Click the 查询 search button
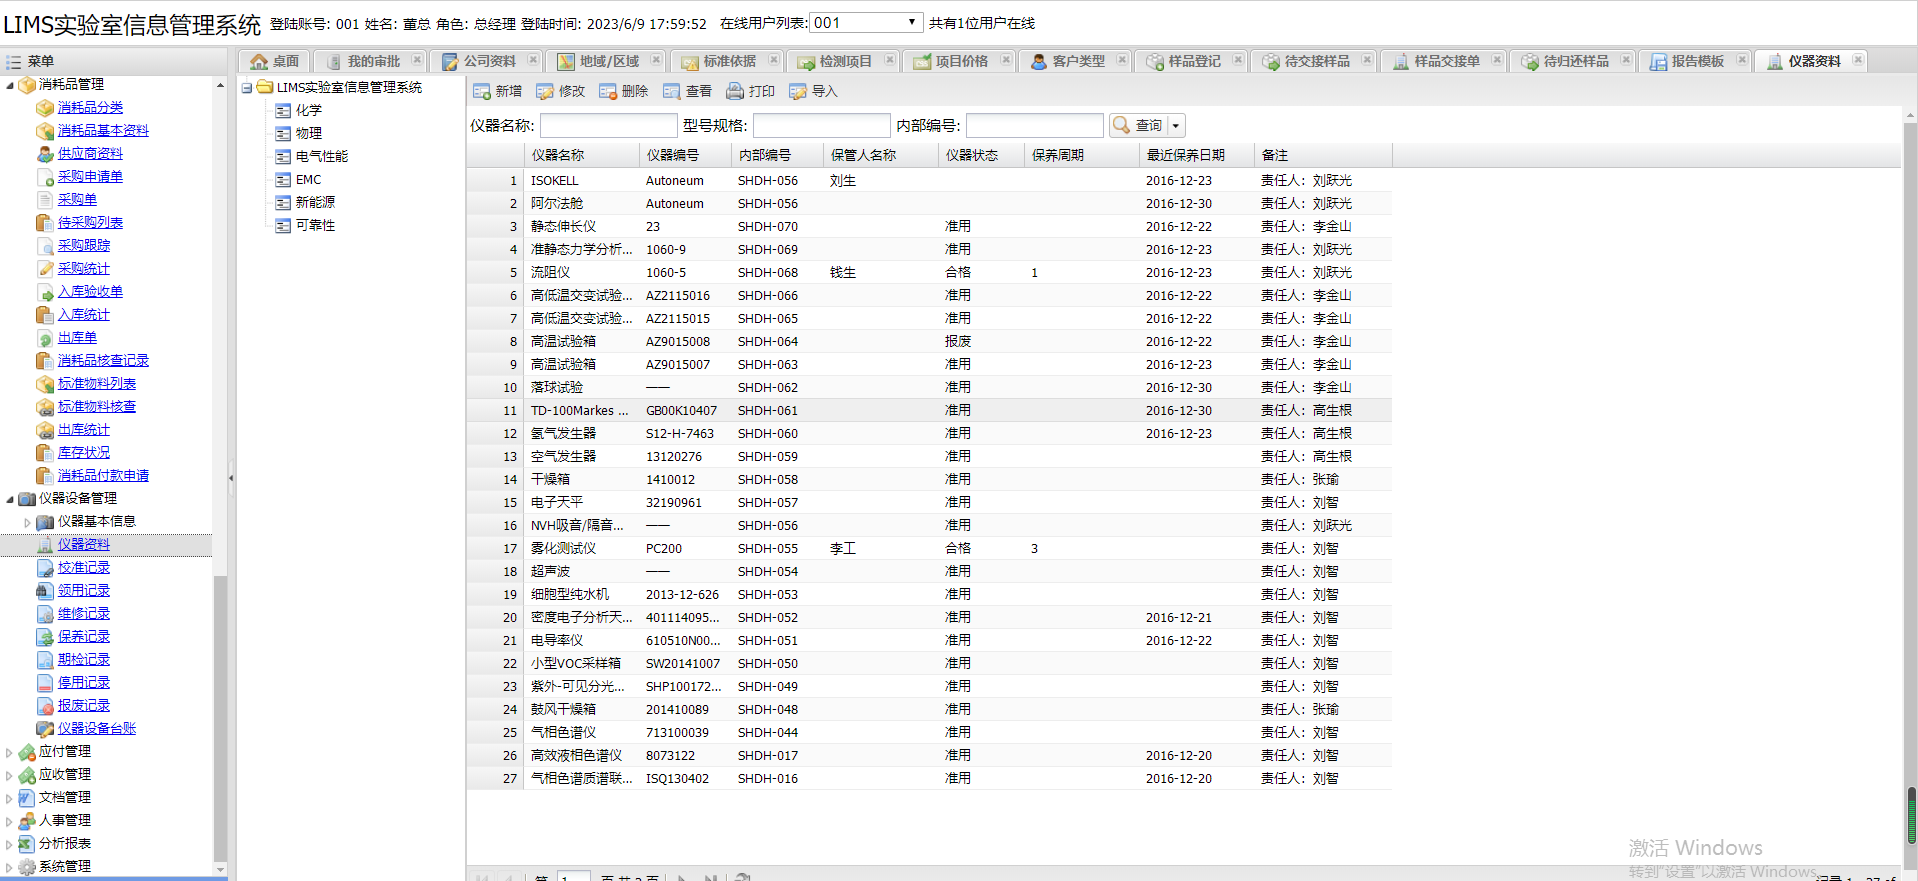This screenshot has height=881, width=1918. (x=1139, y=126)
